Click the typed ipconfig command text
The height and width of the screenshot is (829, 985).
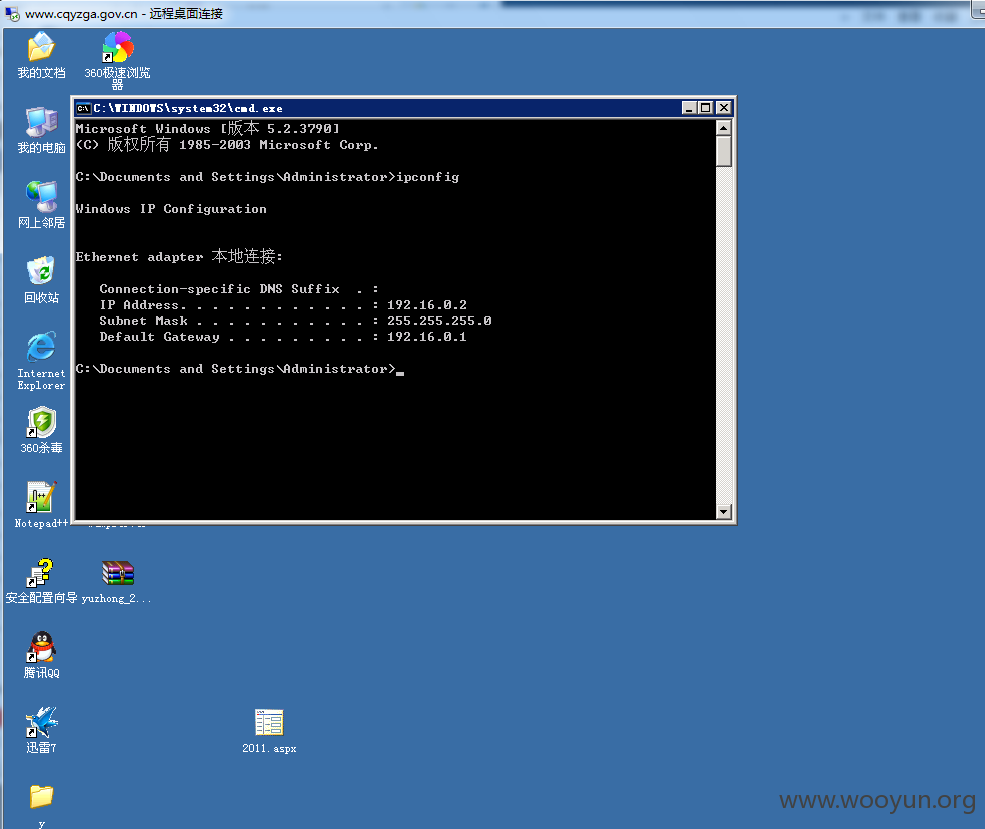point(428,177)
